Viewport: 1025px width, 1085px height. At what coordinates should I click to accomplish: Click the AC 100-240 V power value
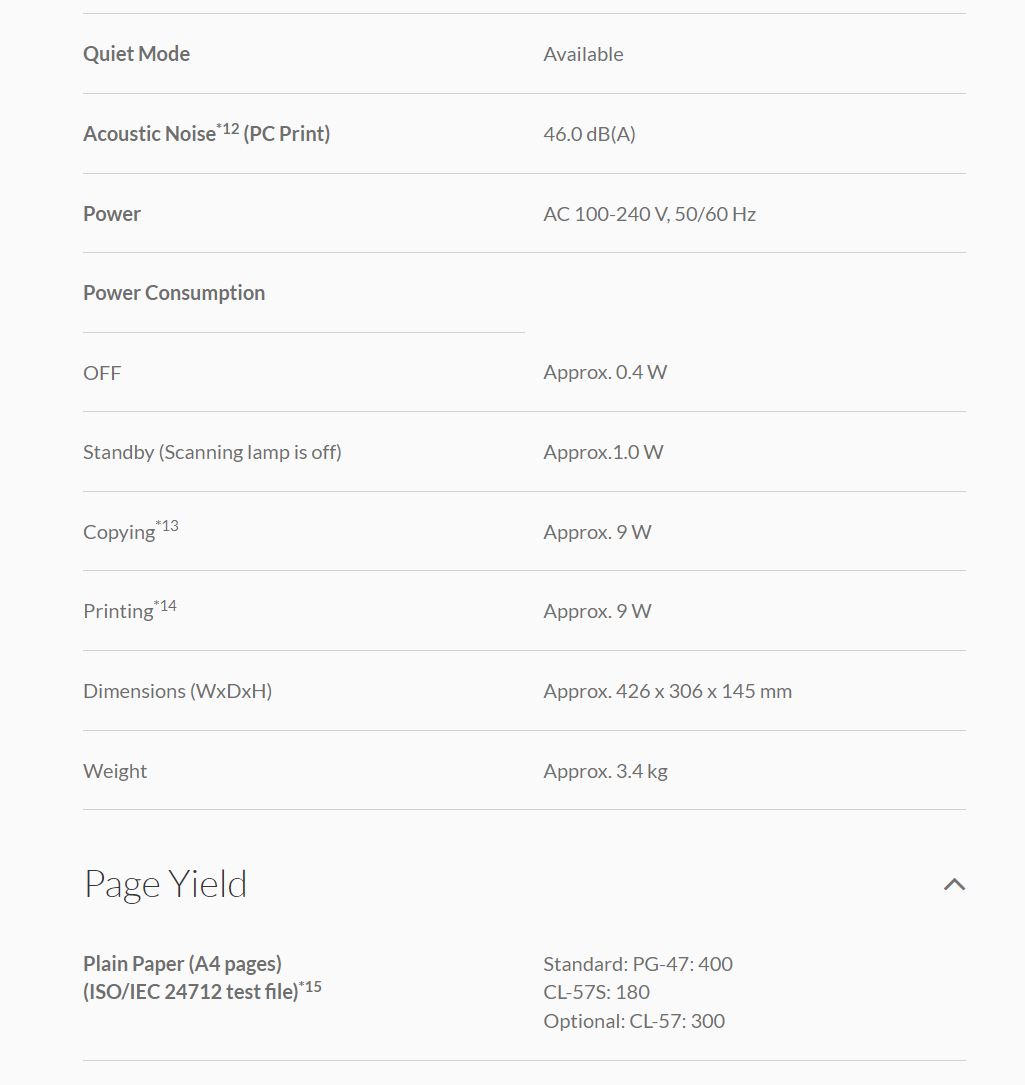[x=649, y=214]
